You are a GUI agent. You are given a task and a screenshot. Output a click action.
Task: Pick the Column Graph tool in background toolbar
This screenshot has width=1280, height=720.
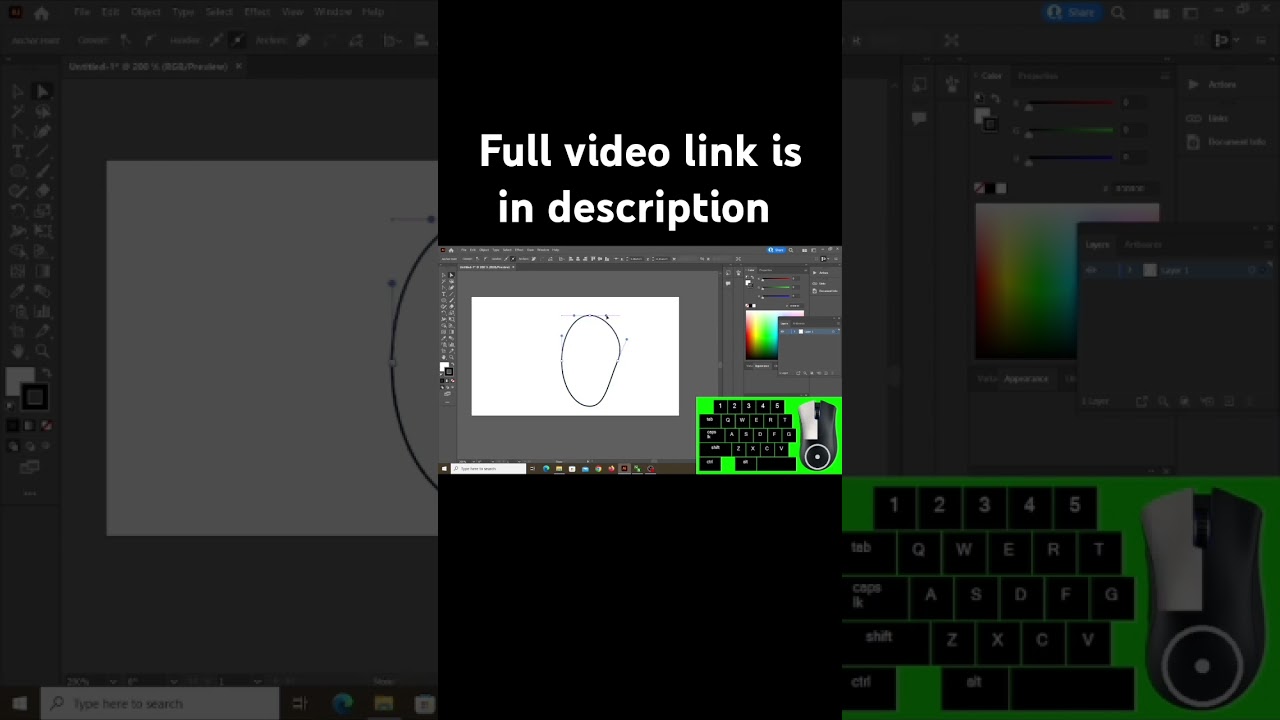point(42,311)
